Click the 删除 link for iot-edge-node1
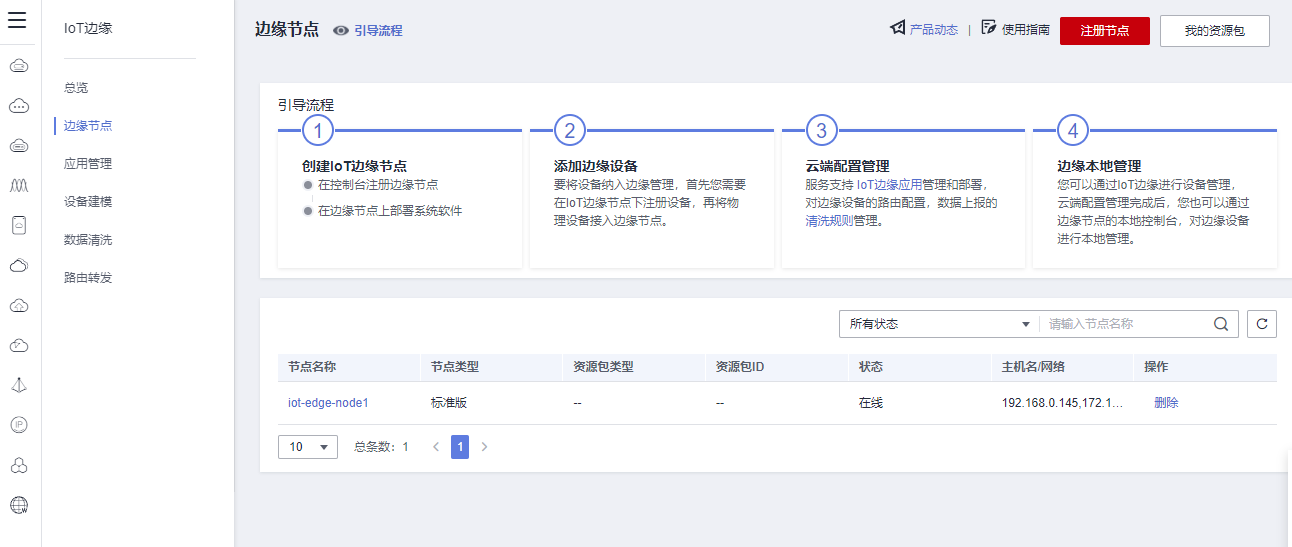 (x=1166, y=403)
